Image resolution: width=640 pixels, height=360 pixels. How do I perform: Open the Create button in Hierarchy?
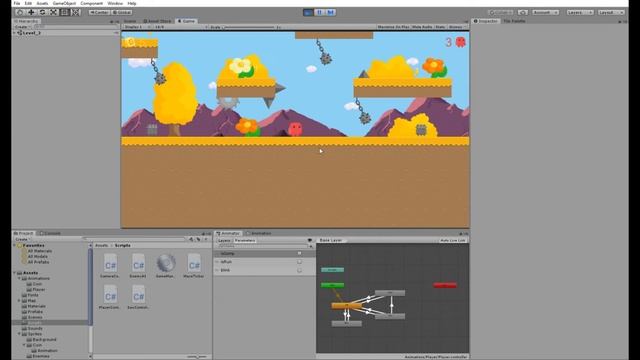[x=22, y=27]
